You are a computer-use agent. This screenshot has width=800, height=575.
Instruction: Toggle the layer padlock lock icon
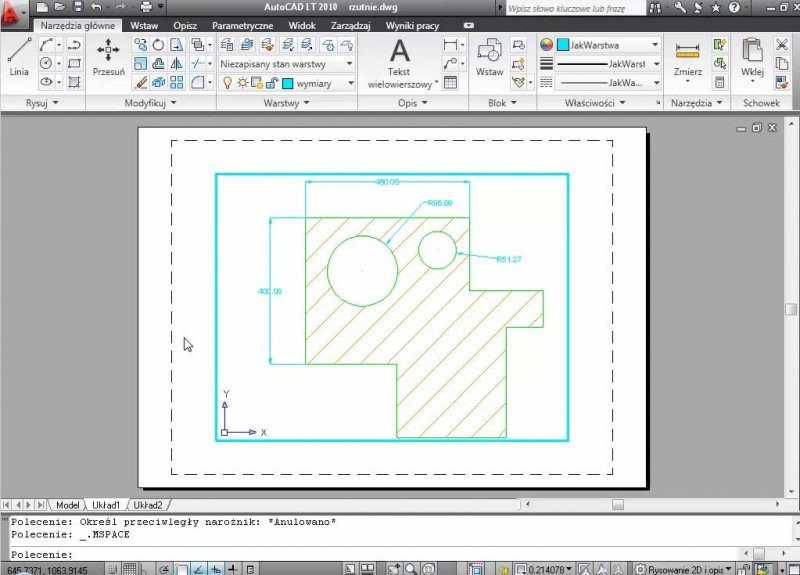pos(271,83)
